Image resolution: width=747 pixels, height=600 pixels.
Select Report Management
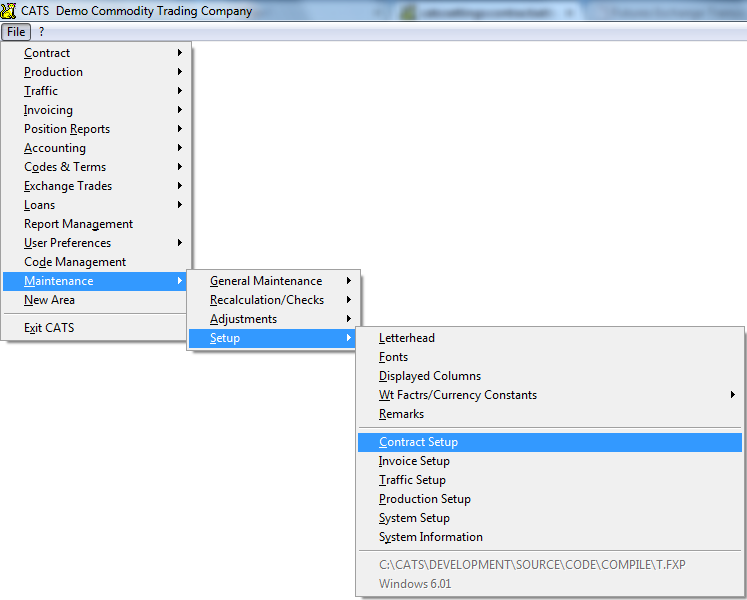coord(97,224)
